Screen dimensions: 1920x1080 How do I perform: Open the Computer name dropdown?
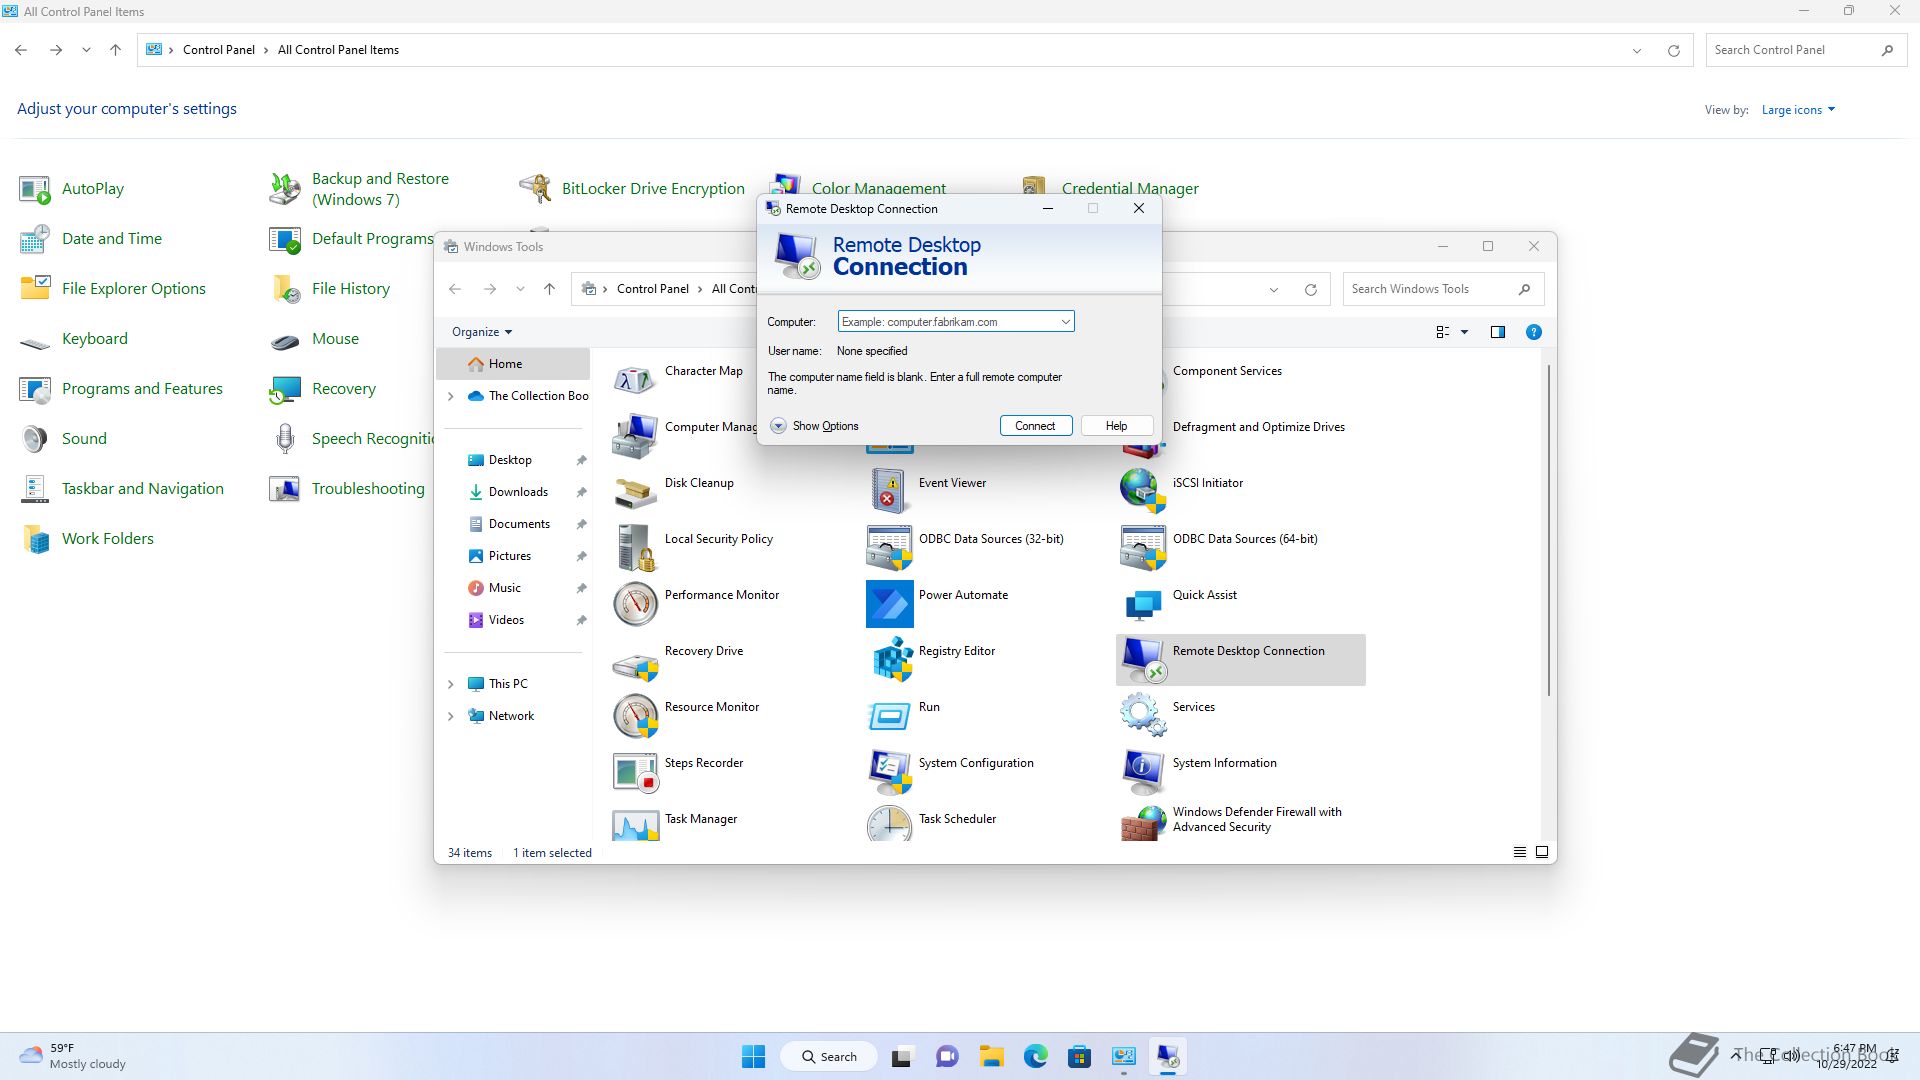click(x=1065, y=322)
